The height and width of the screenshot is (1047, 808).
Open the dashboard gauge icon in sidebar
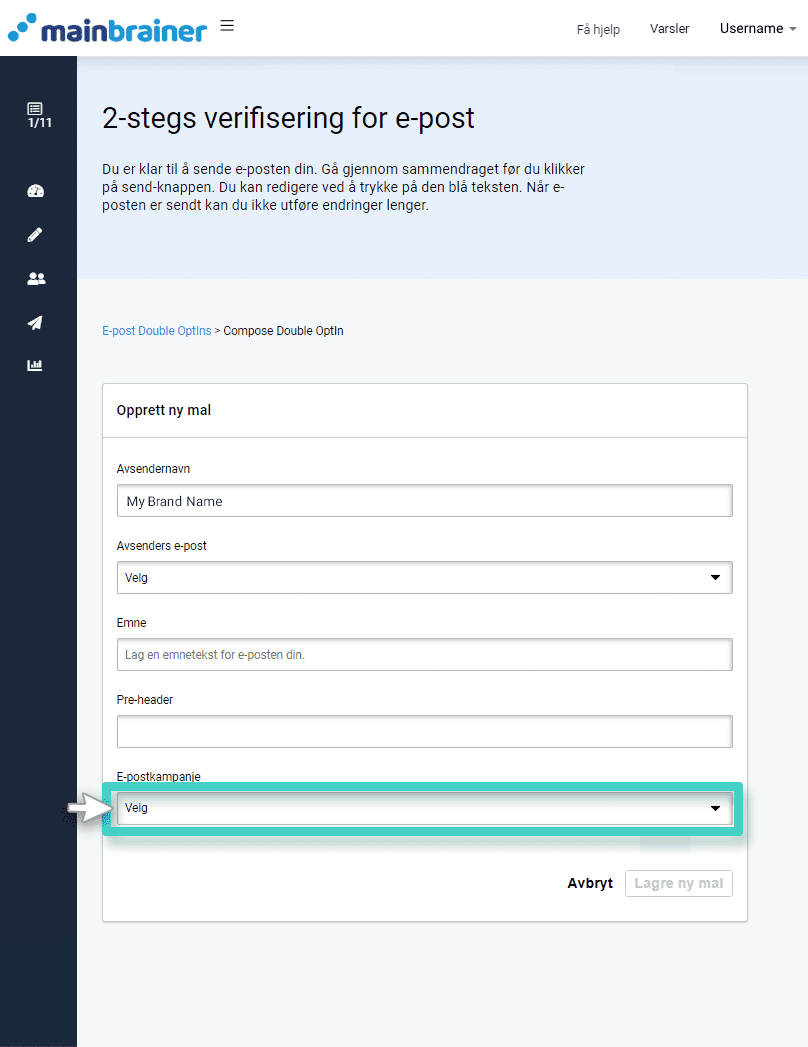(36, 191)
